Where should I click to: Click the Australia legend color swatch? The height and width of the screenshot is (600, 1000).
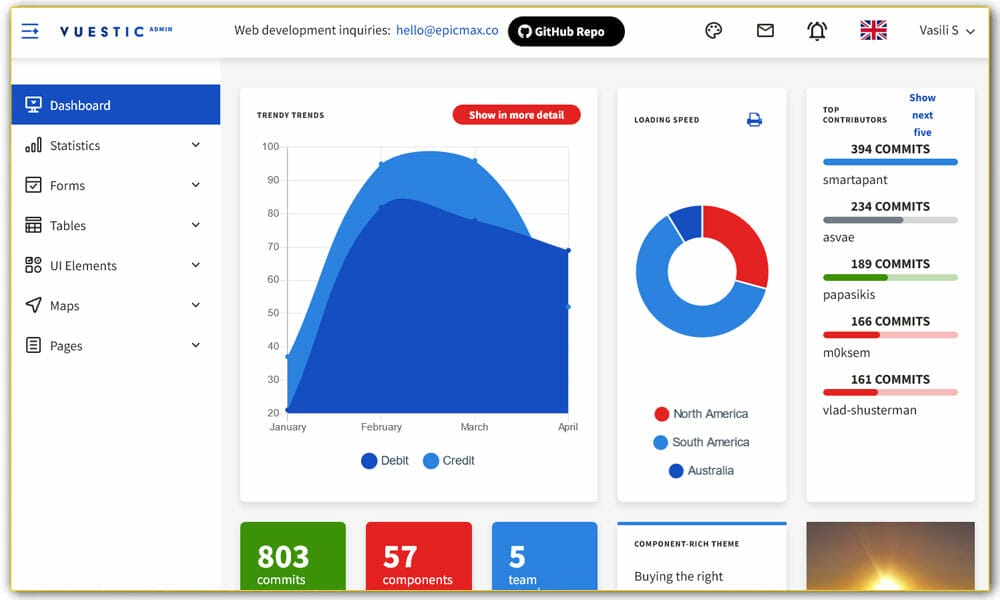pos(676,471)
